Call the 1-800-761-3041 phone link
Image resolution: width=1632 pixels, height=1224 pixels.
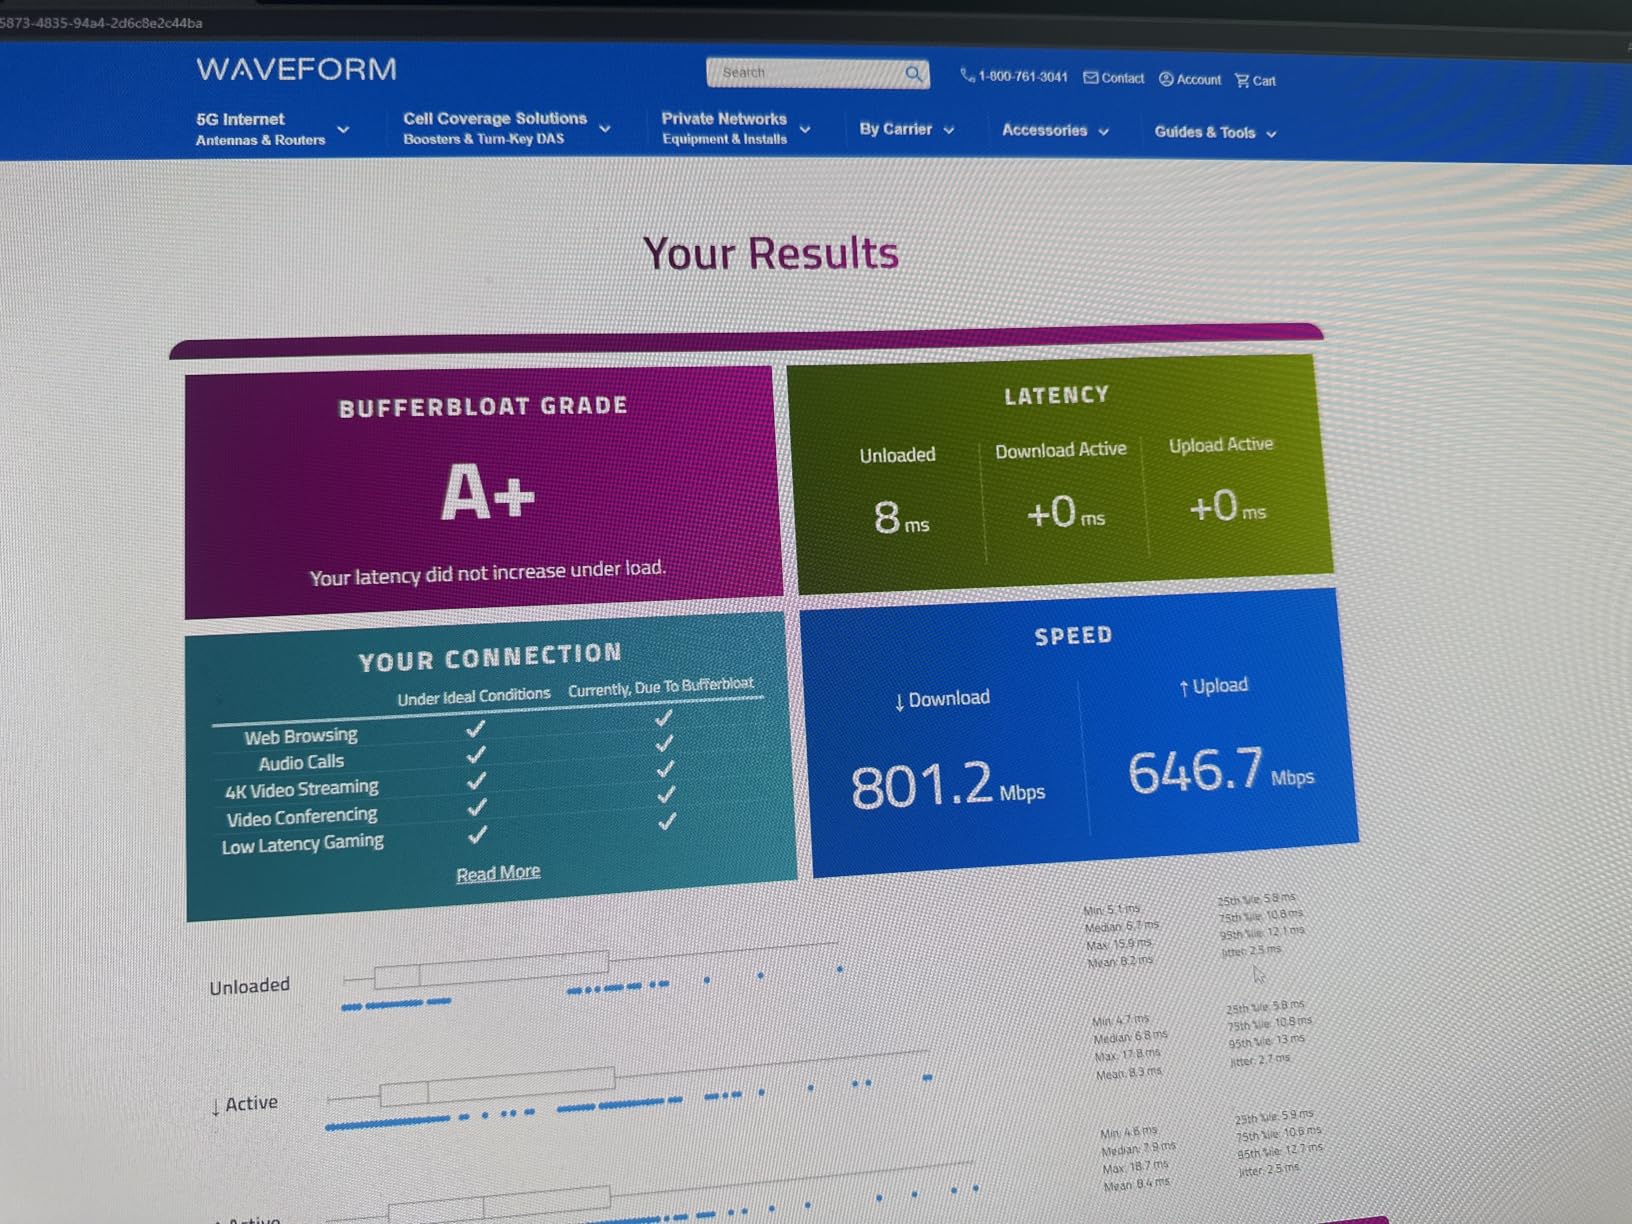pos(1022,76)
